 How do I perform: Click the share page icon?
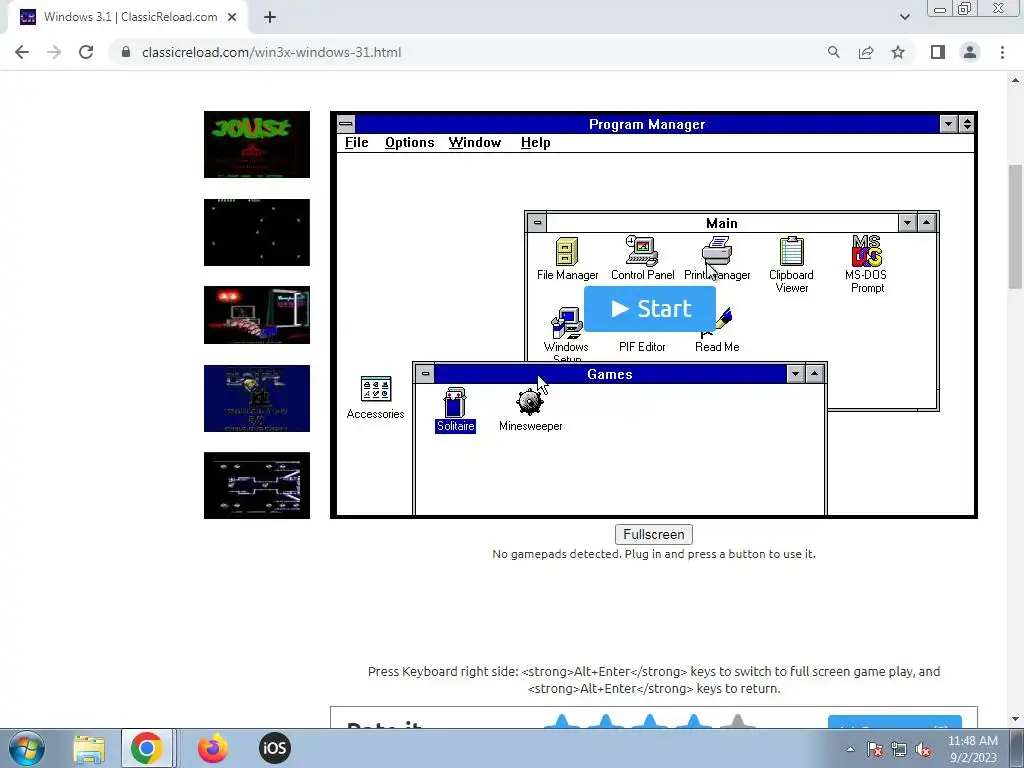(x=866, y=52)
